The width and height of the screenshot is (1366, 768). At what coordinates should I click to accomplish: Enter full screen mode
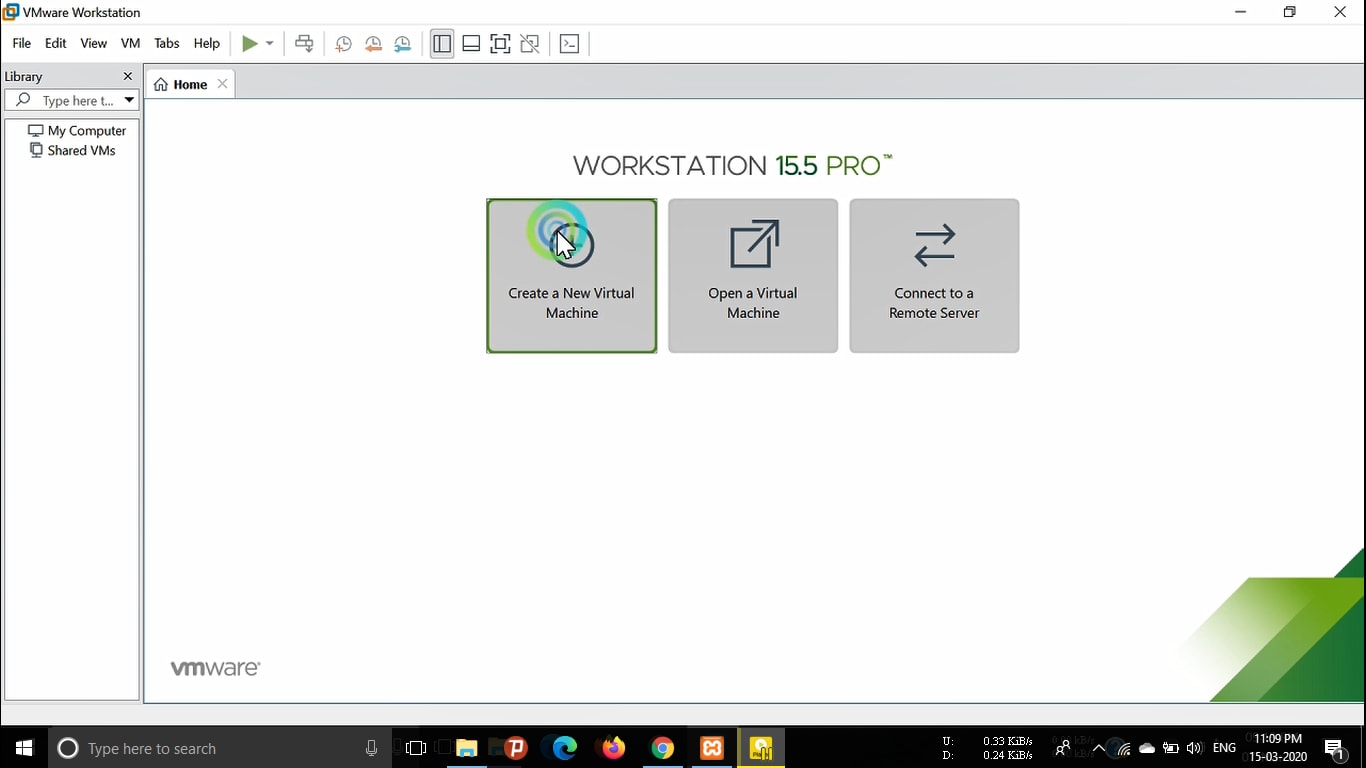[x=500, y=44]
